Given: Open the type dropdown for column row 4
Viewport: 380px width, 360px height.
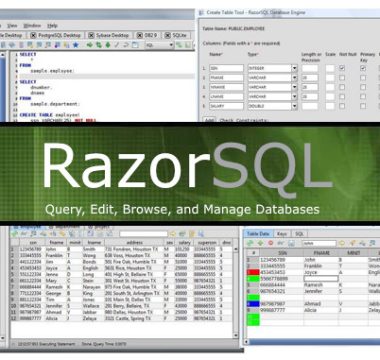Looking at the screenshot, I should click(294, 97).
